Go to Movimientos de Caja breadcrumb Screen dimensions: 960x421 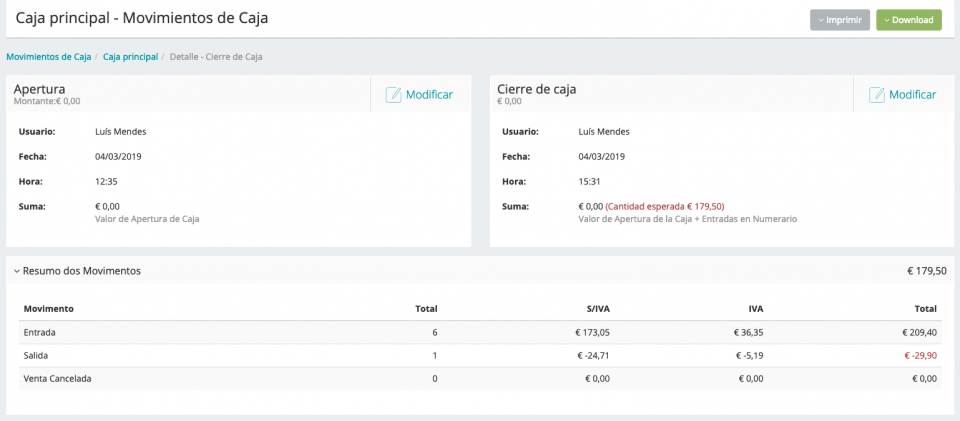point(48,57)
